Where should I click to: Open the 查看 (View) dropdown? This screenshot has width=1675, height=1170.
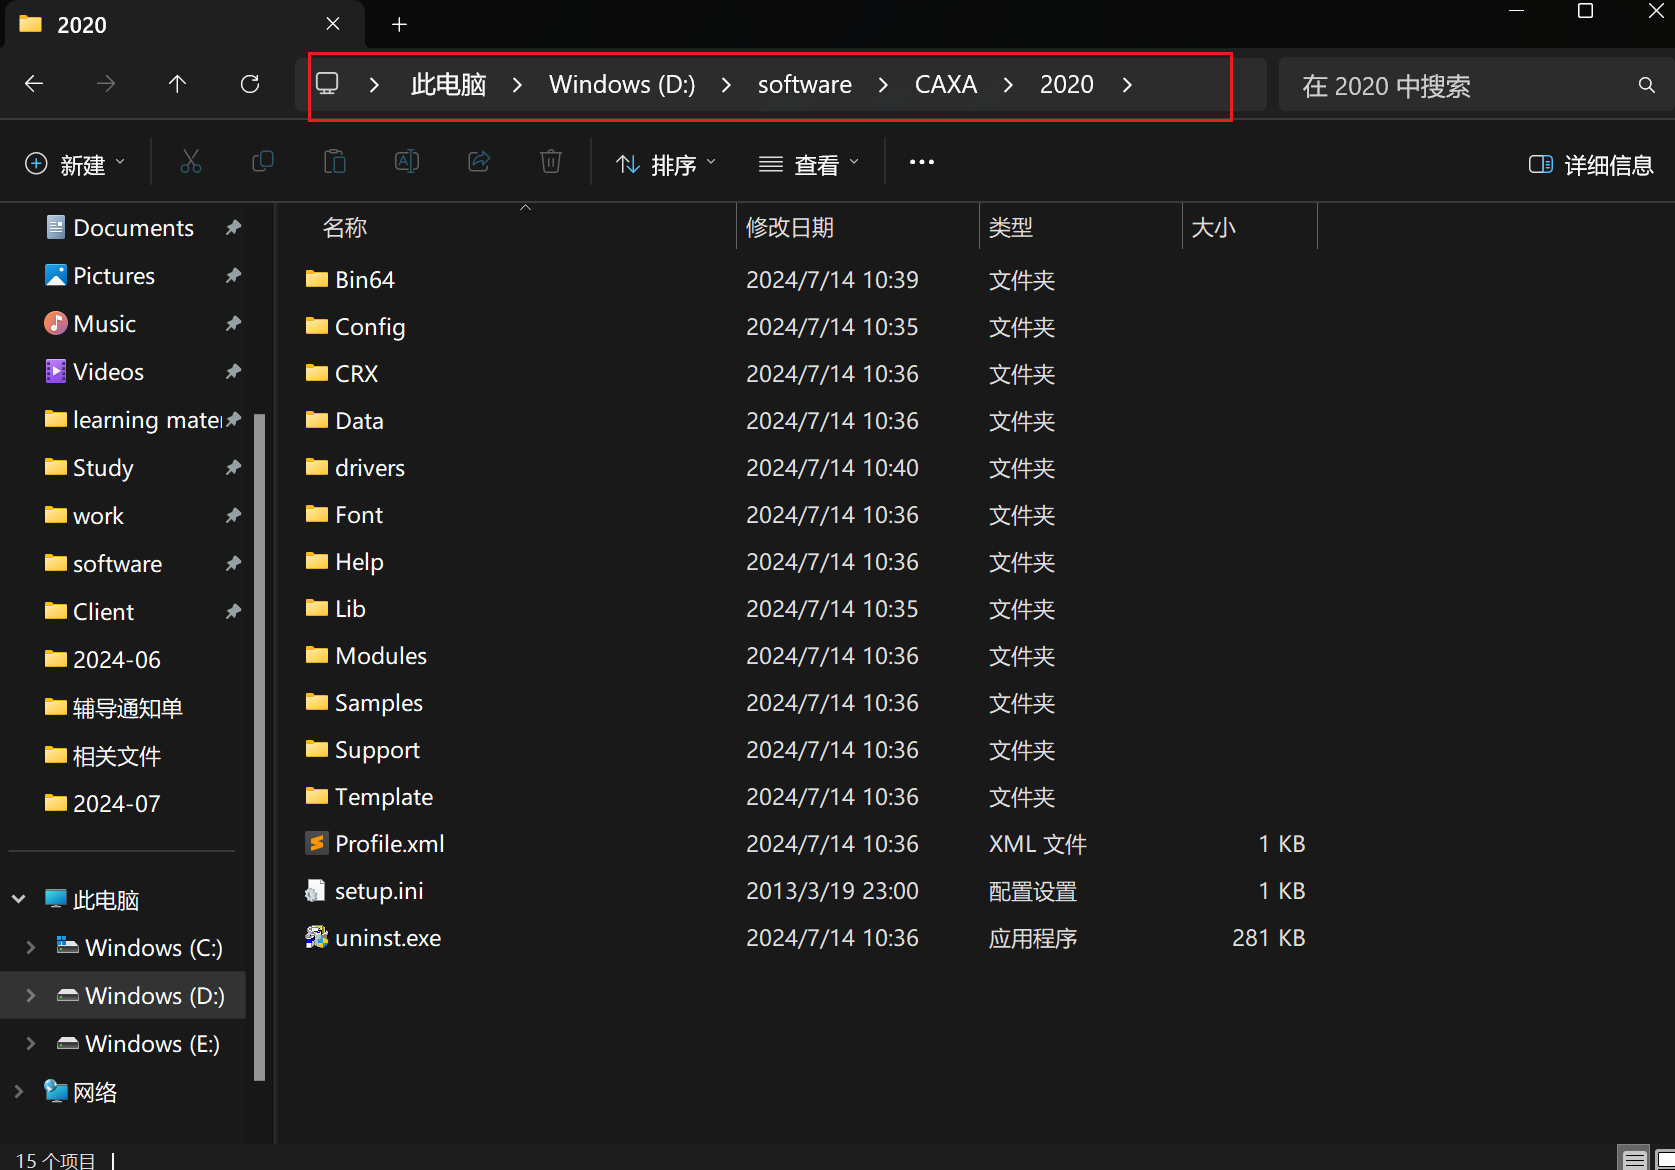(x=809, y=165)
